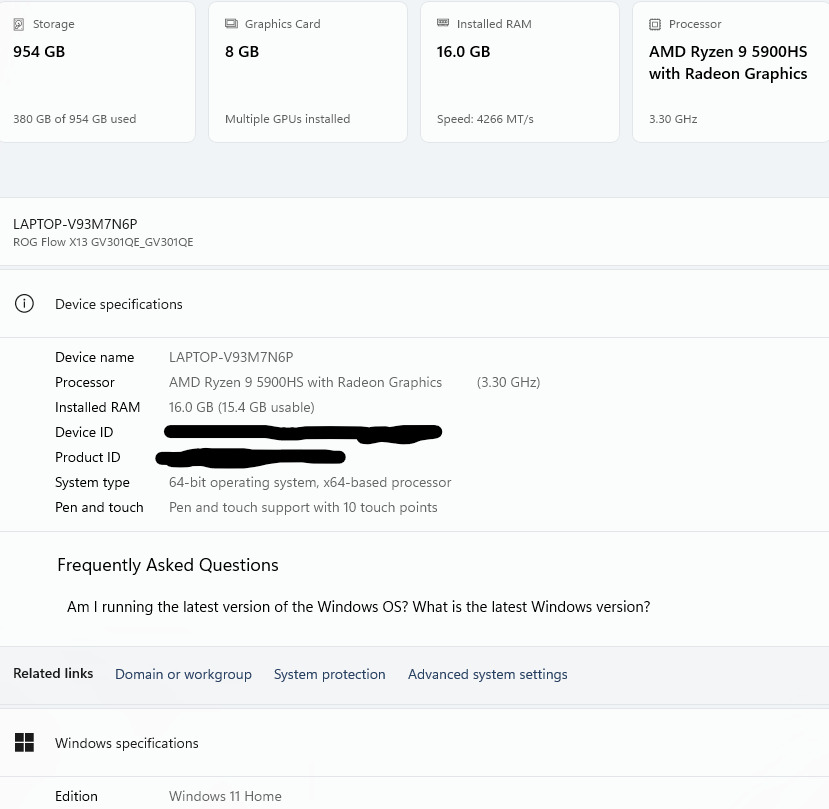Image resolution: width=829 pixels, height=809 pixels.
Task: Open Domain or workgroup link
Action: tap(183, 674)
